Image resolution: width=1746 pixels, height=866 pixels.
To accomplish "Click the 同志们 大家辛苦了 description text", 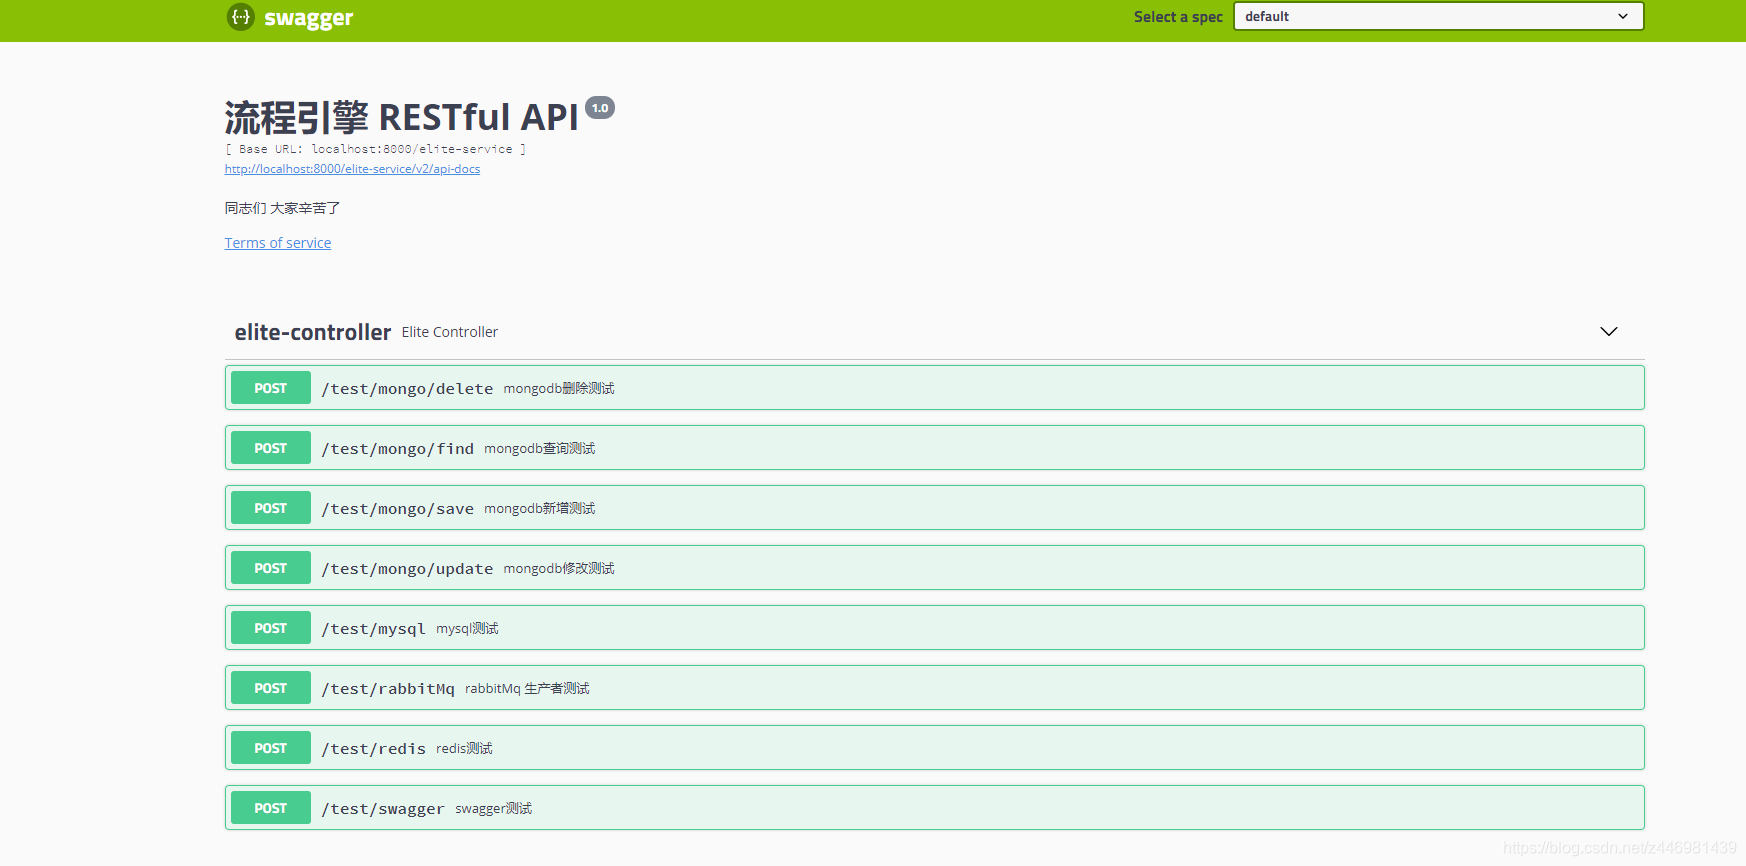I will coord(283,208).
